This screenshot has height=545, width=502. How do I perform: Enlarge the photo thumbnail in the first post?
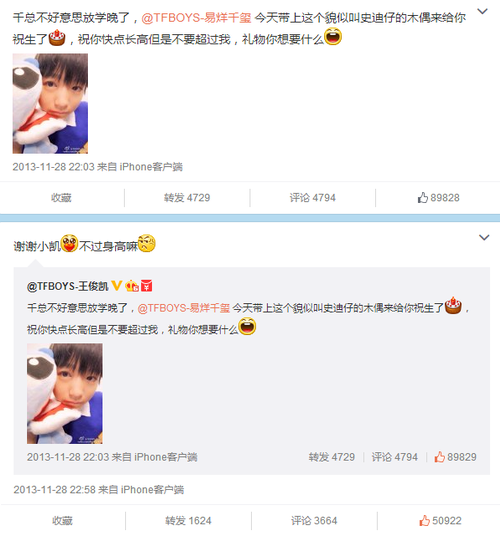pyautogui.click(x=50, y=104)
